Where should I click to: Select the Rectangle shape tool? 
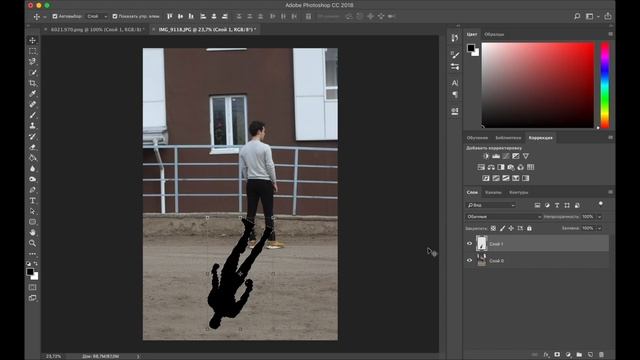click(32, 222)
